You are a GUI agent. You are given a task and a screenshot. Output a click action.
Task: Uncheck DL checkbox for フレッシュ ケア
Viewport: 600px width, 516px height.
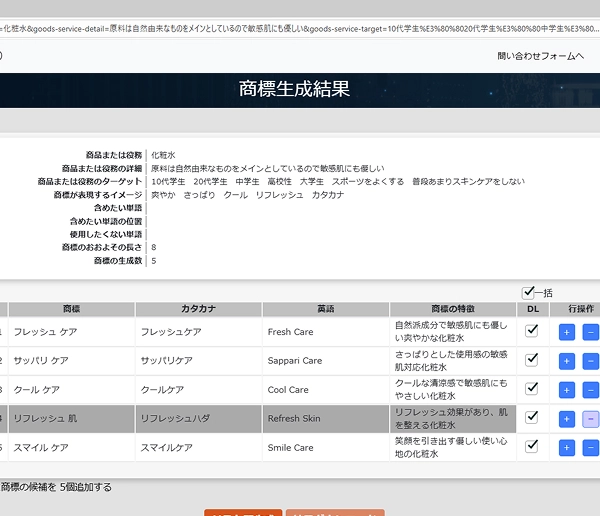click(x=532, y=331)
